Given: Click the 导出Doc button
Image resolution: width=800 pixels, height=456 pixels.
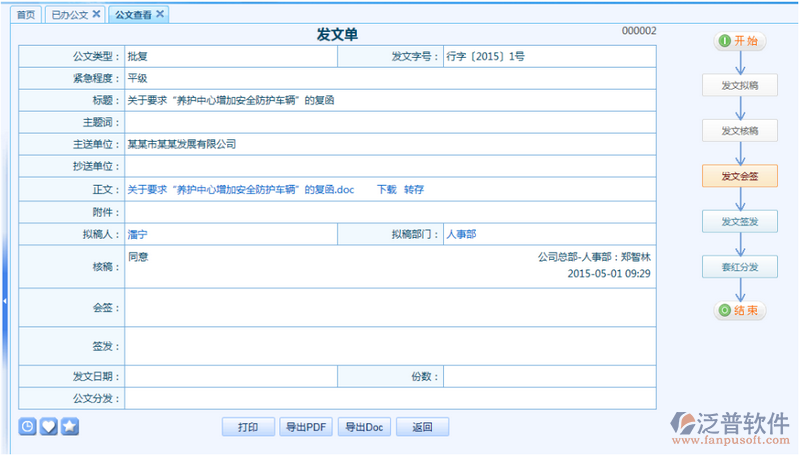Looking at the screenshot, I should 364,427.
